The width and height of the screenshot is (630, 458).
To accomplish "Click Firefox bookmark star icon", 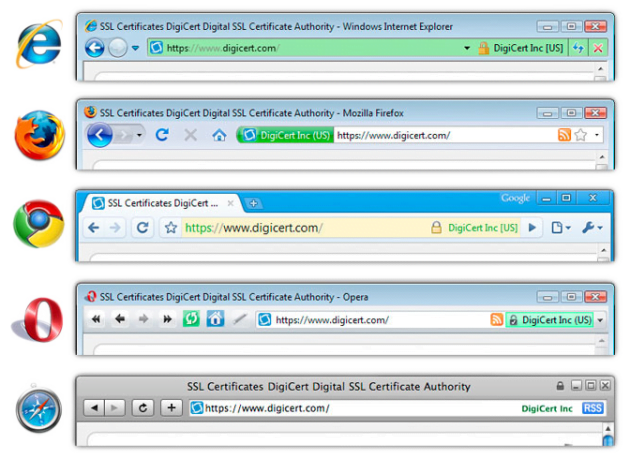I will tap(581, 135).
